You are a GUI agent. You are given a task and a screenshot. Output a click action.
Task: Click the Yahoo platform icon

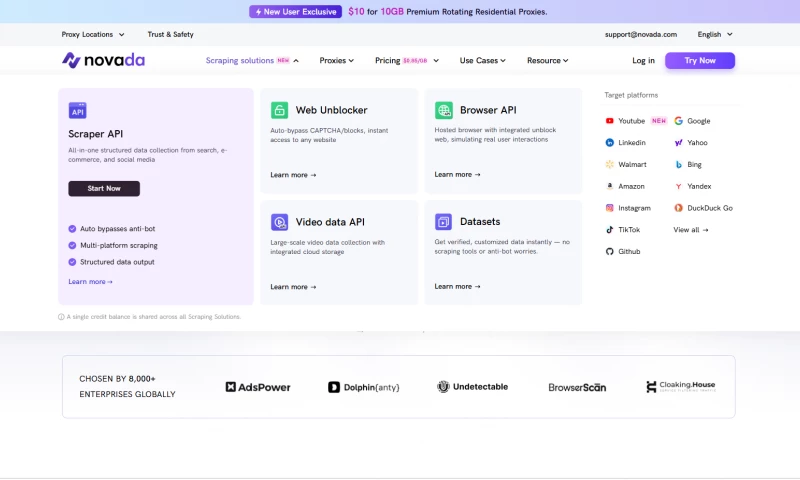click(678, 143)
